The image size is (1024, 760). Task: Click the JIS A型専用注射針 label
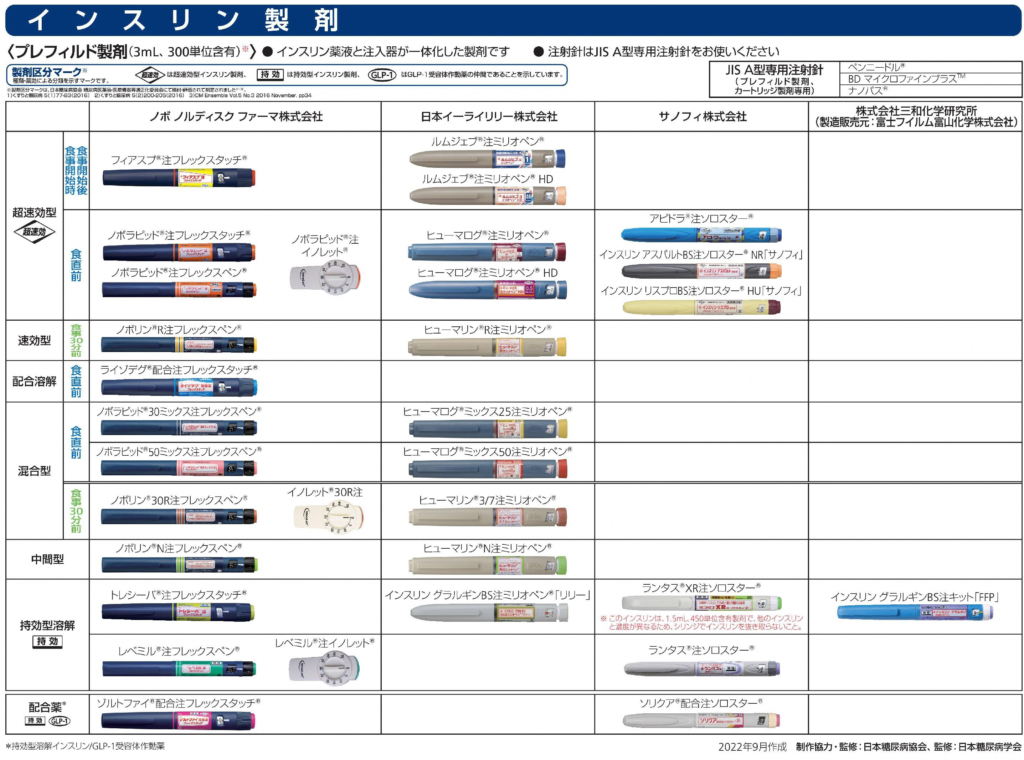pyautogui.click(x=775, y=70)
